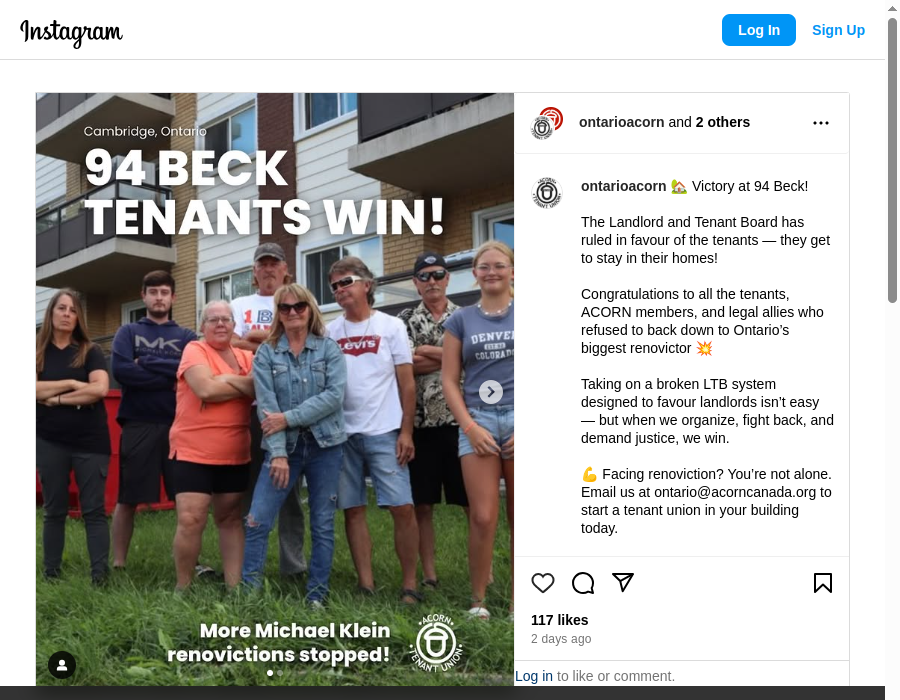The width and height of the screenshot is (900, 700).
Task: Share the post via paper plane icon
Action: coord(623,582)
